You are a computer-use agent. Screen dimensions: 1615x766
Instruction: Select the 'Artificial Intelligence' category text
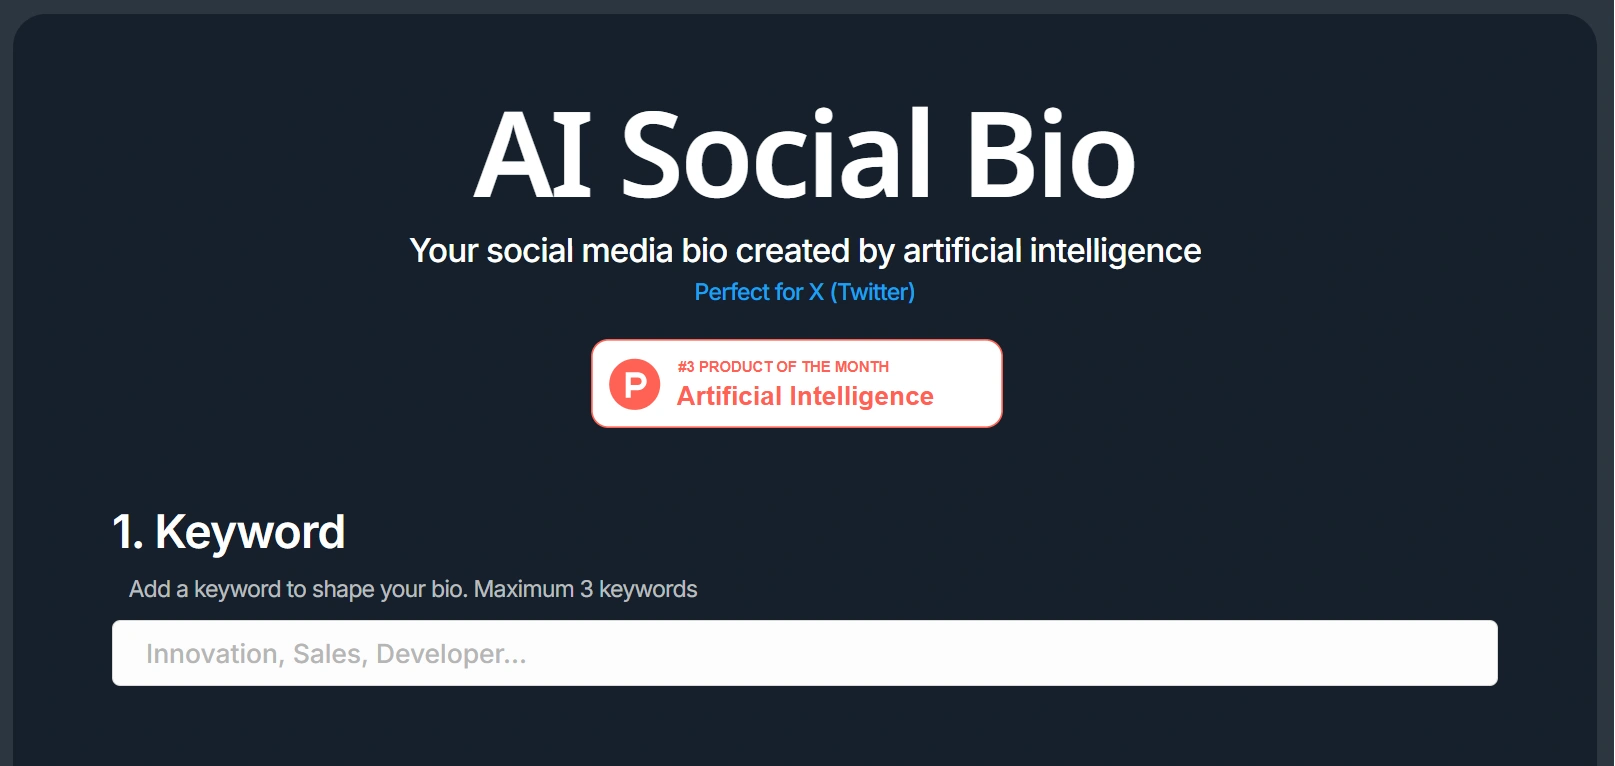tap(804, 396)
